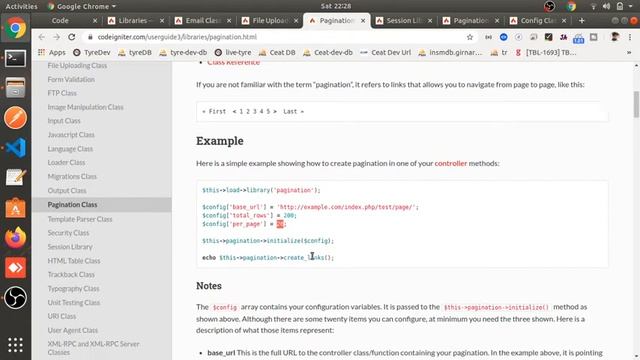Viewport: 640px width, 360px height.
Task: Open Image Manipulation Class in sidebar
Action: 85,107
